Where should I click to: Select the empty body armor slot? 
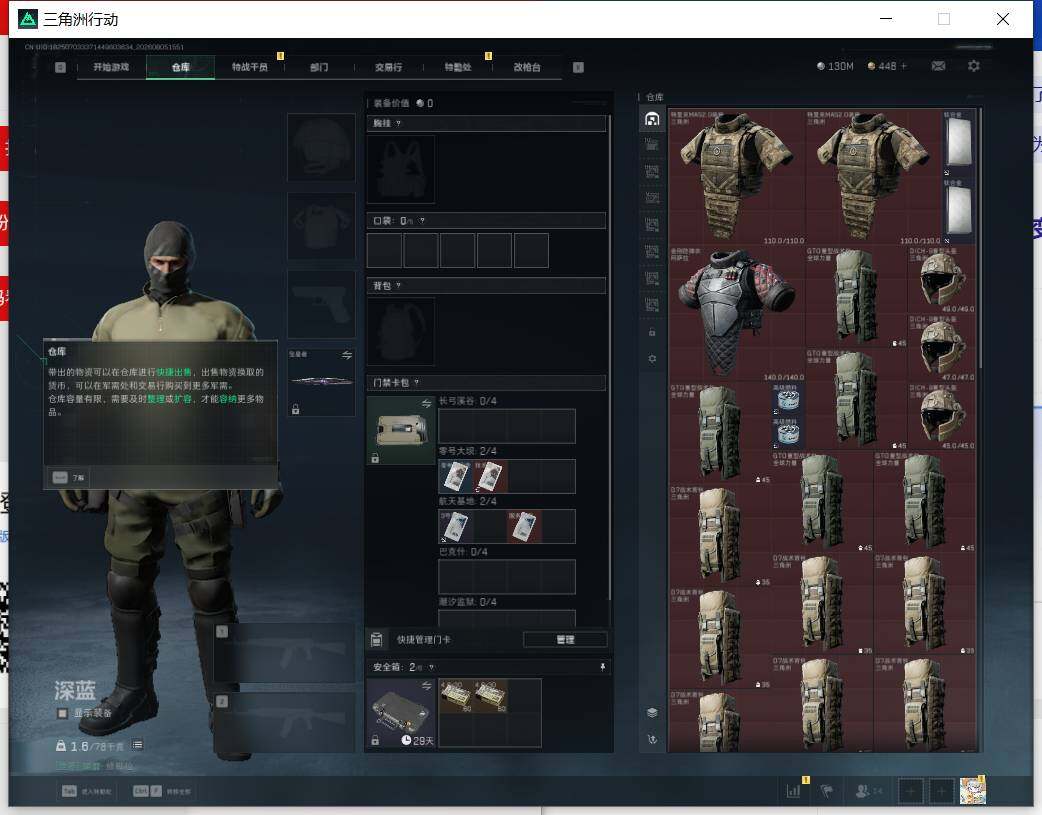tap(322, 226)
